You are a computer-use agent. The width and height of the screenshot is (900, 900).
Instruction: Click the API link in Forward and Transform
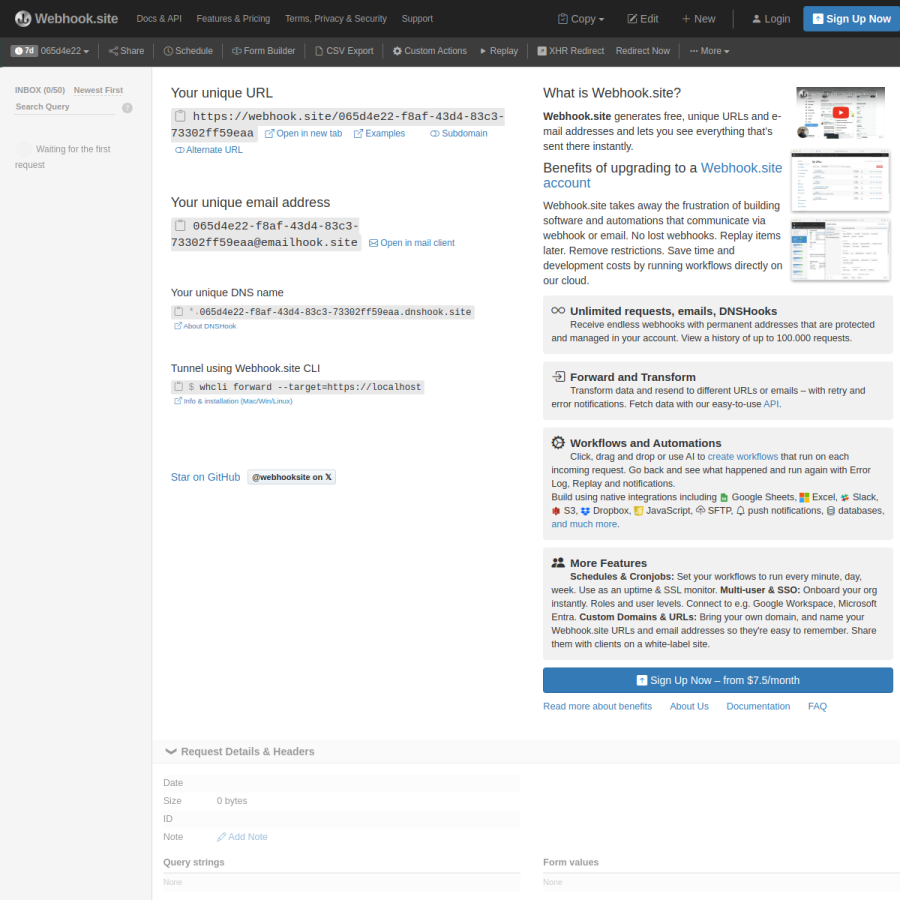pyautogui.click(x=771, y=404)
